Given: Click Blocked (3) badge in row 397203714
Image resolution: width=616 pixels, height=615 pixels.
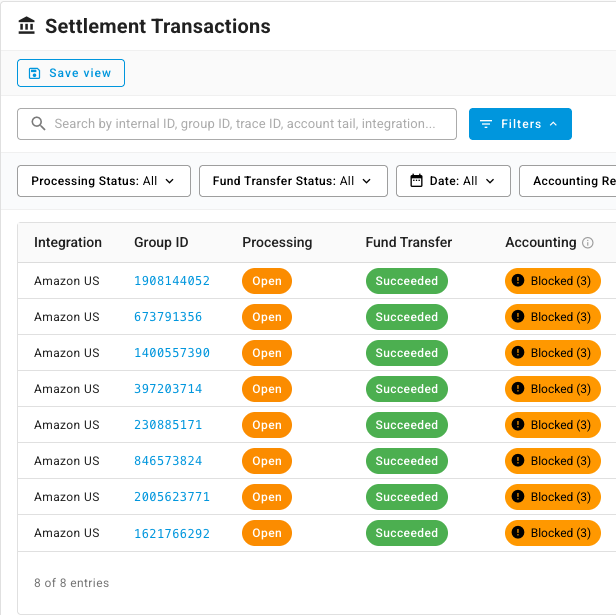Looking at the screenshot, I should (x=553, y=389).
